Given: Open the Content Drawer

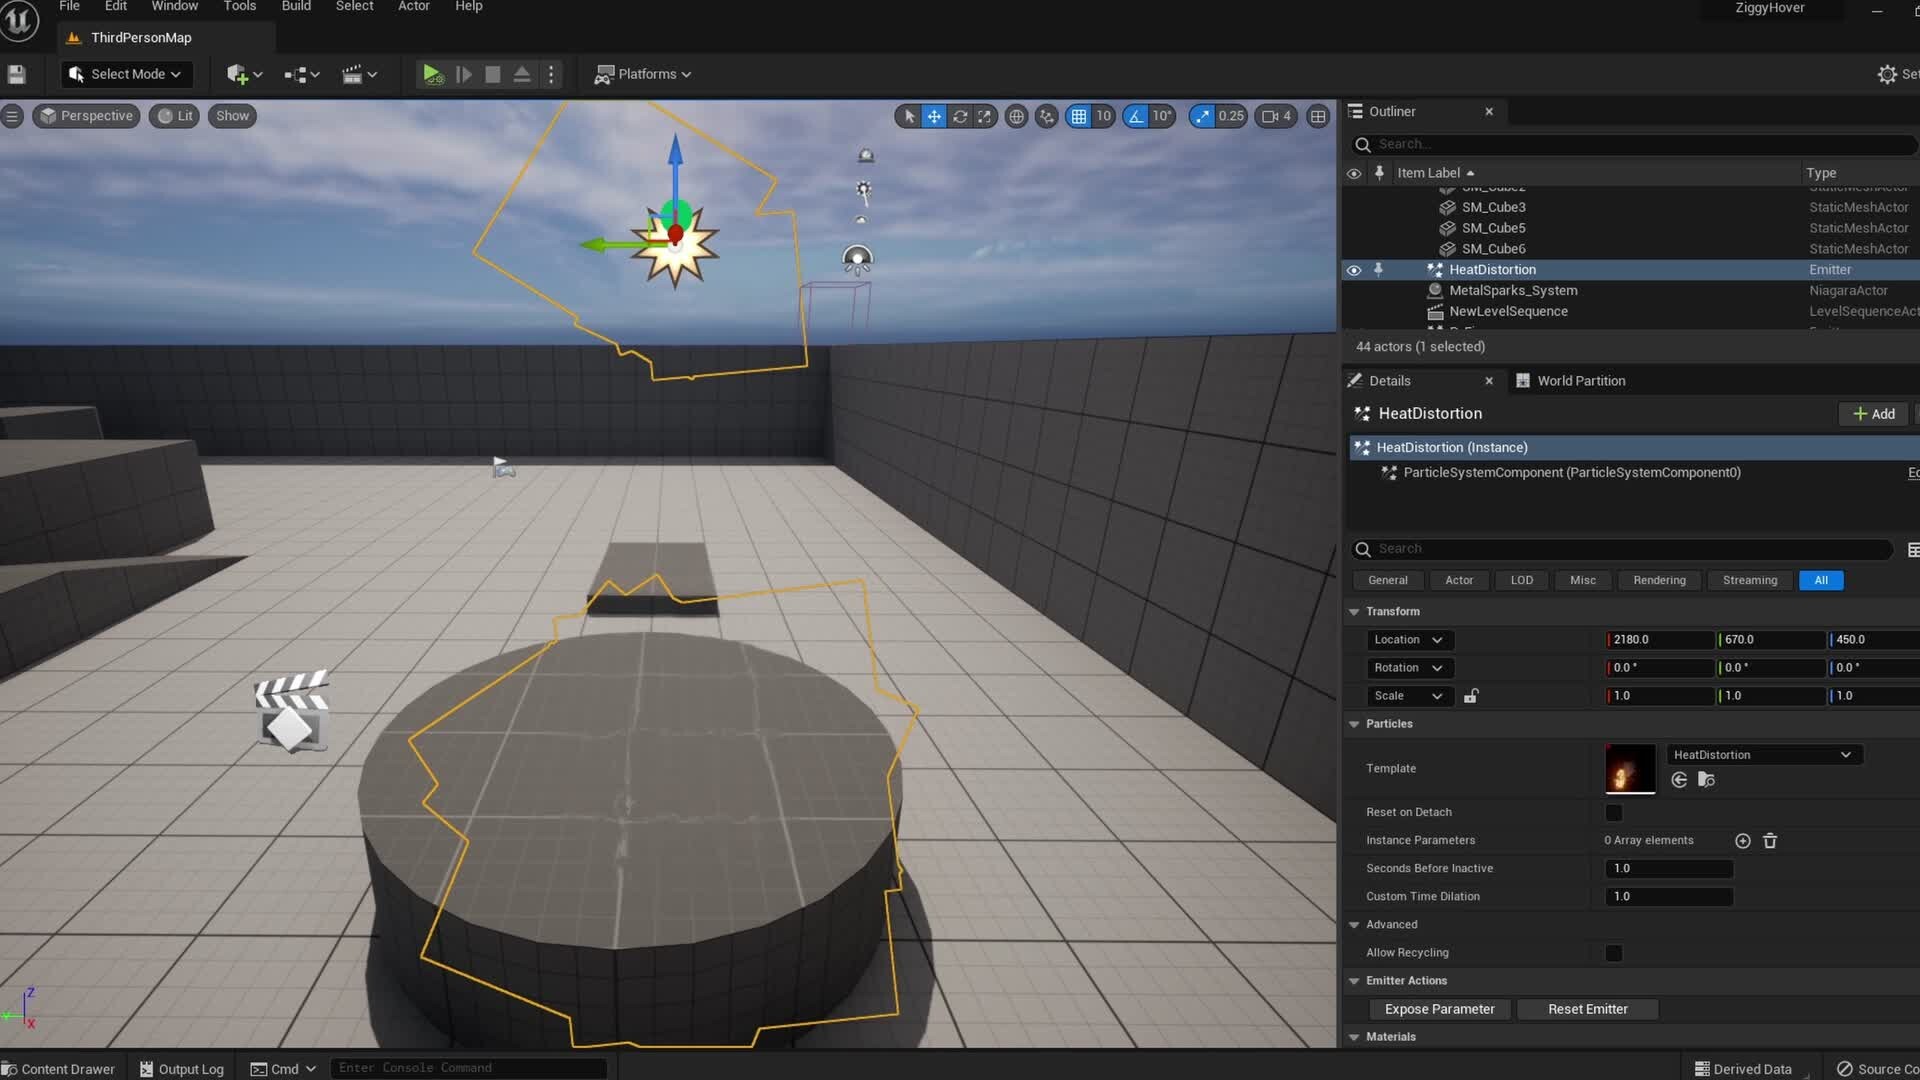Looking at the screenshot, I should (58, 1068).
